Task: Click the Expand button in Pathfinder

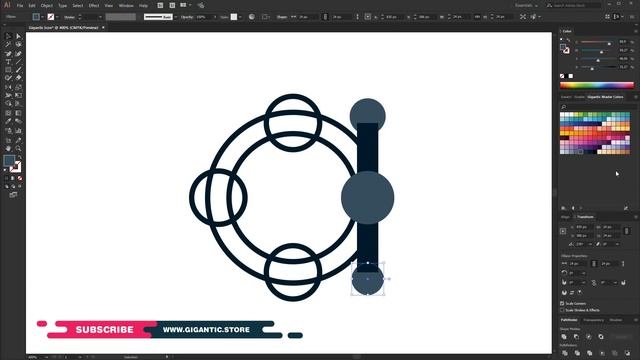Action: pyautogui.click(x=622, y=337)
